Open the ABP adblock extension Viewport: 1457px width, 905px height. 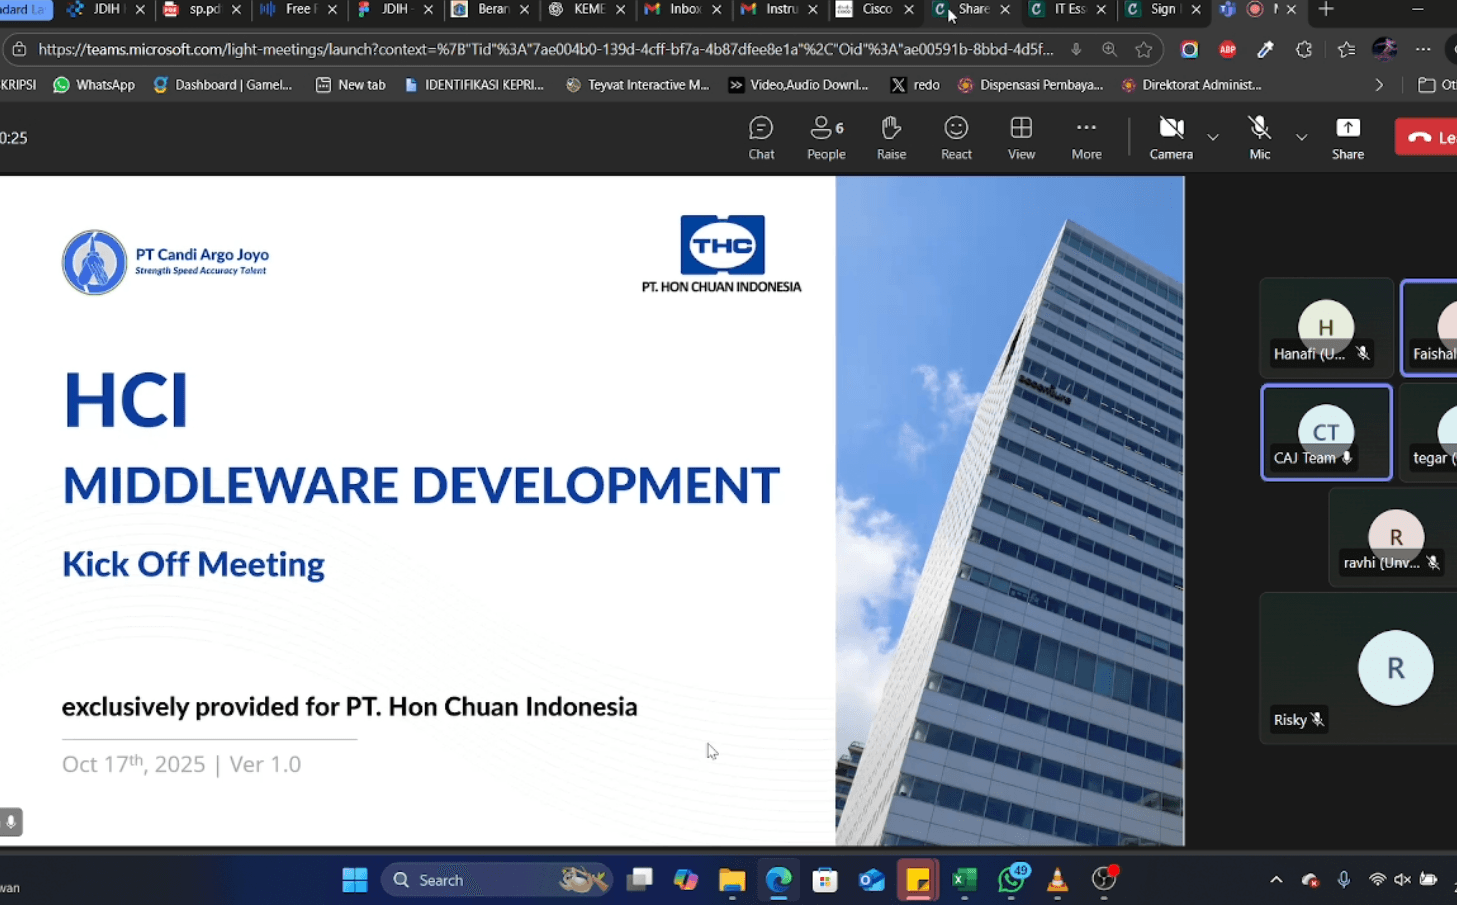[x=1227, y=49]
